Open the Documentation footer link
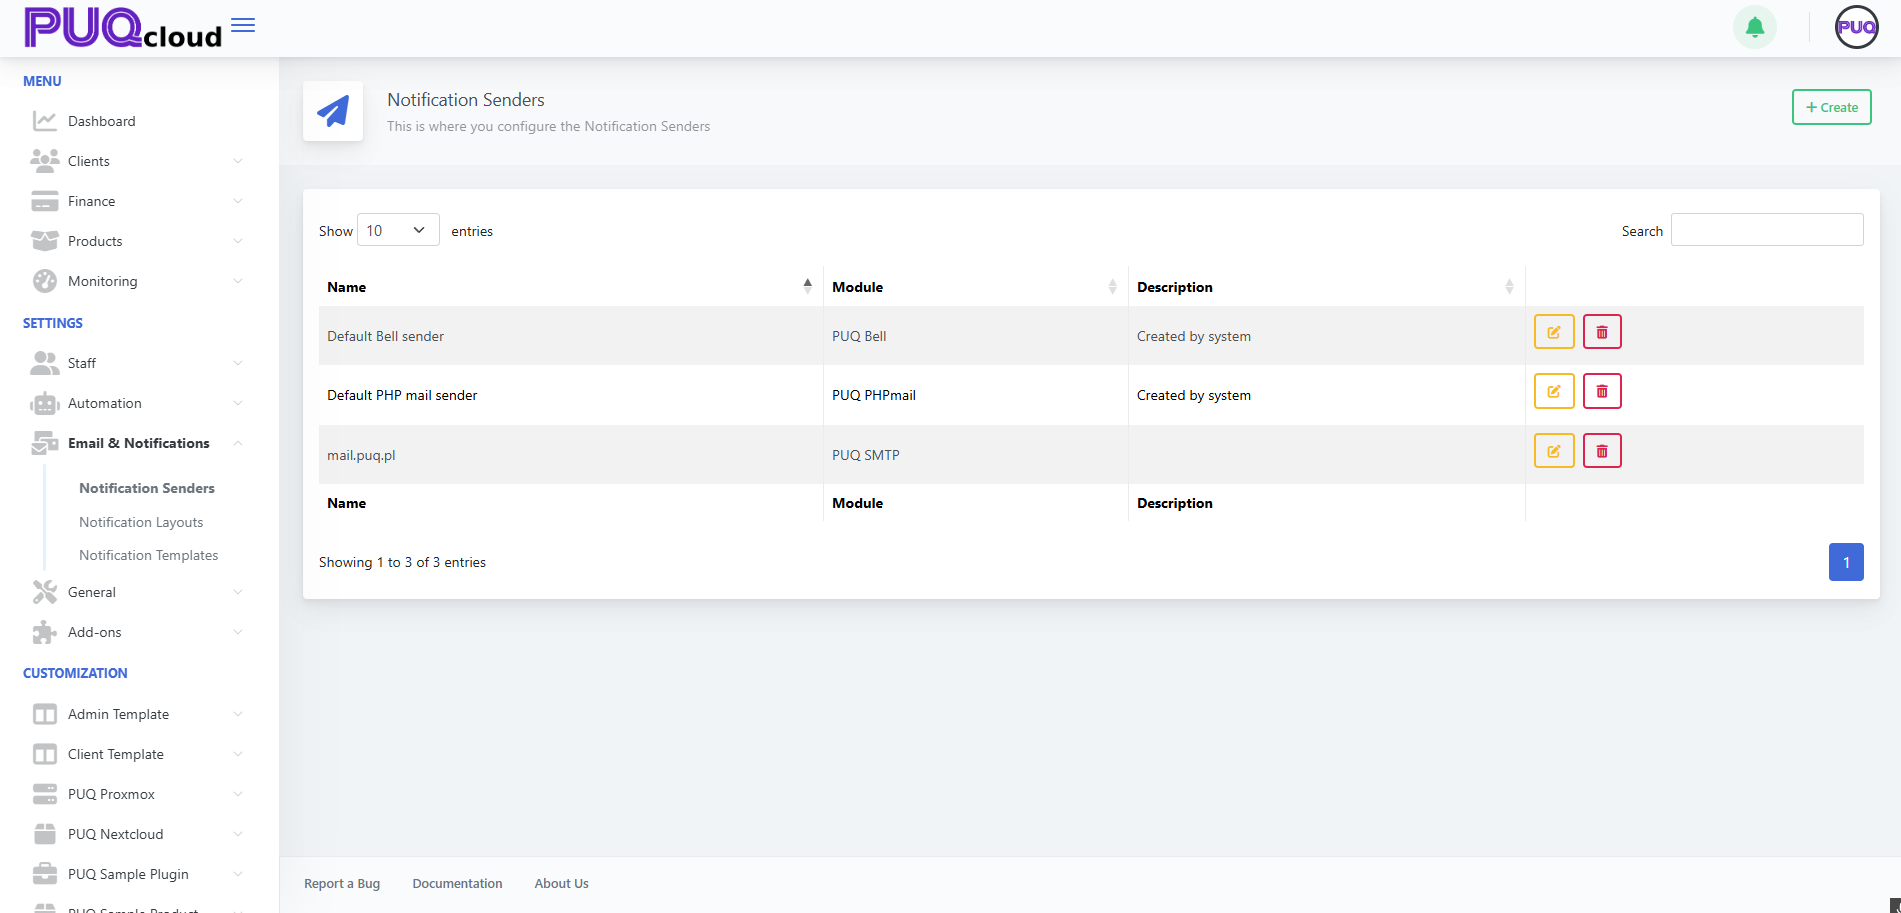 point(457,883)
